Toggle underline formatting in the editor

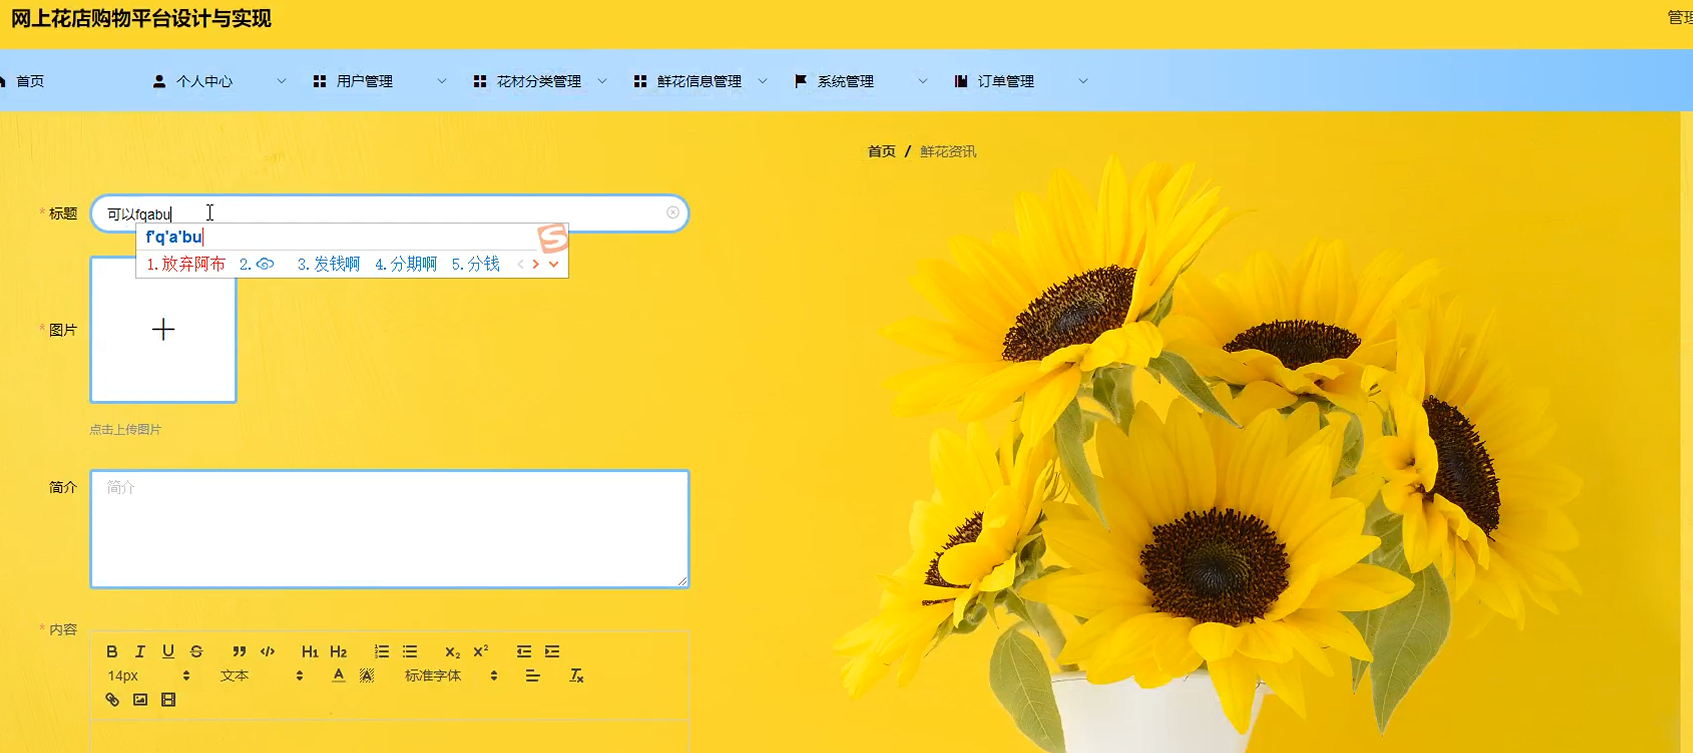[168, 651]
